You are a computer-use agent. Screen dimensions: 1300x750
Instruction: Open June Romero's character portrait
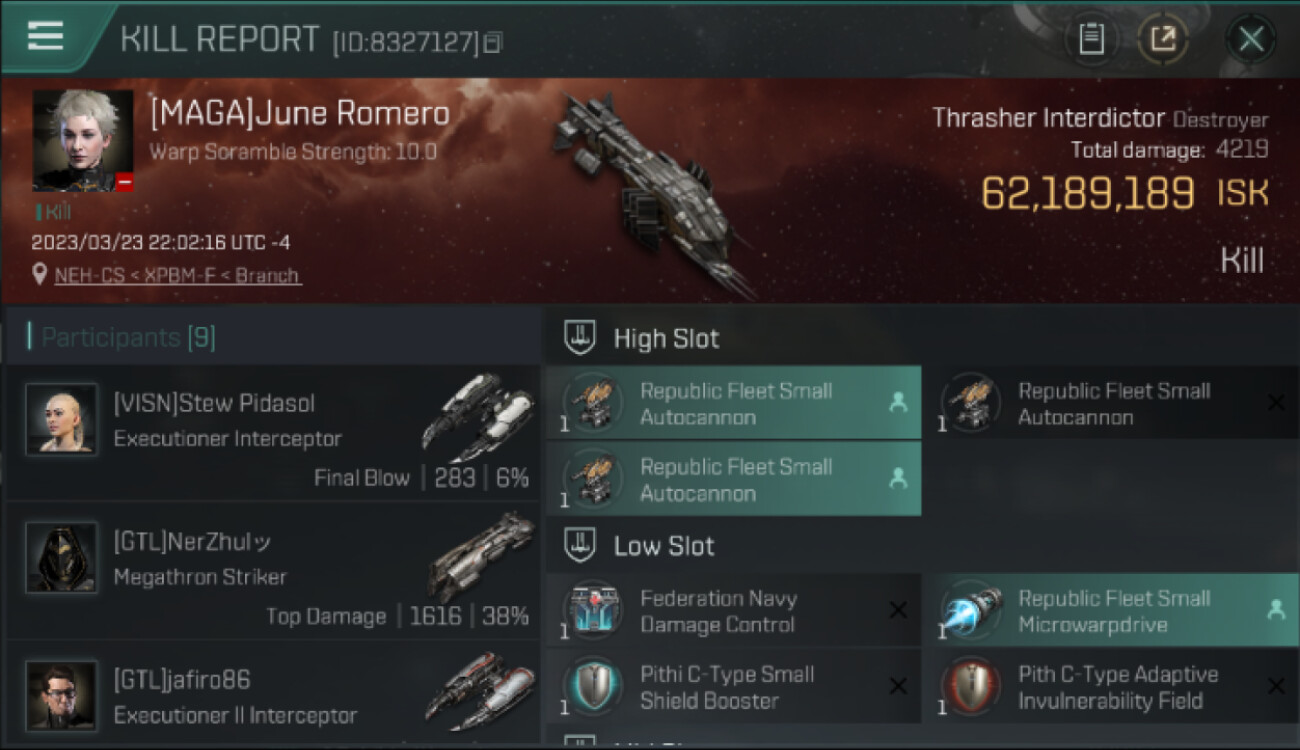[83, 140]
